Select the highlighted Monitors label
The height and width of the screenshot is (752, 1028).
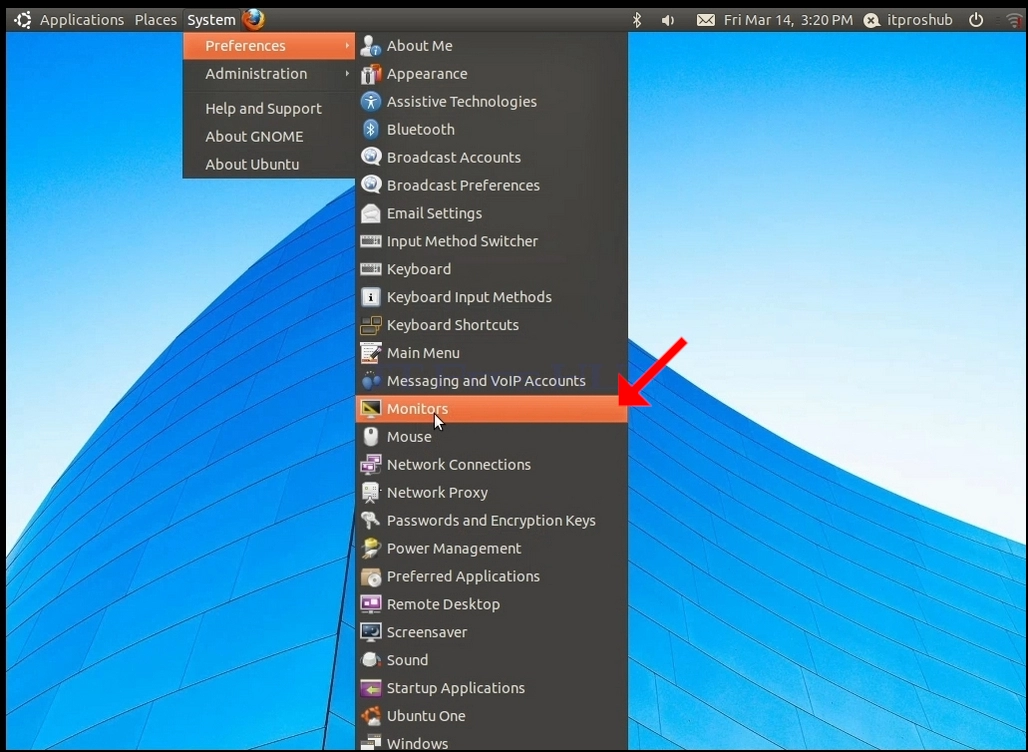pyautogui.click(x=418, y=409)
